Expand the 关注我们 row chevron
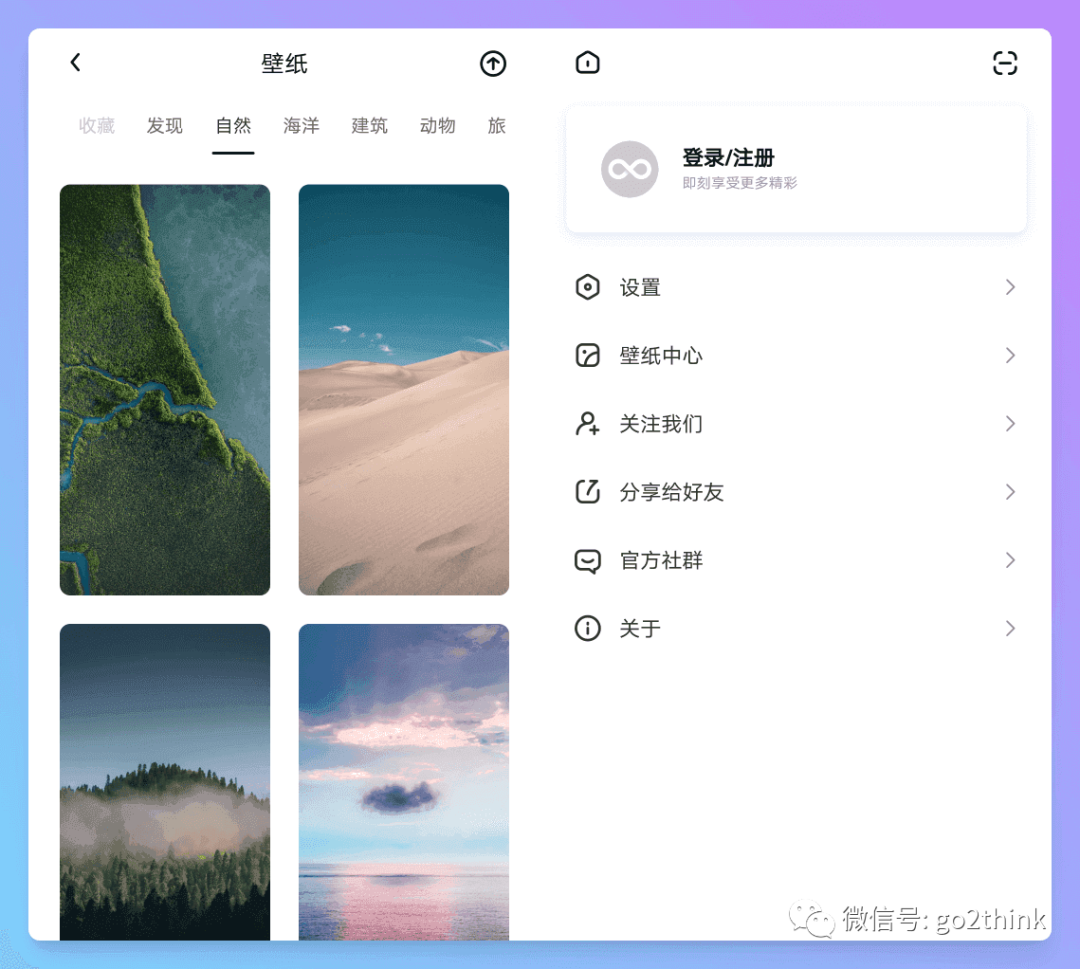This screenshot has width=1080, height=969. [1010, 424]
